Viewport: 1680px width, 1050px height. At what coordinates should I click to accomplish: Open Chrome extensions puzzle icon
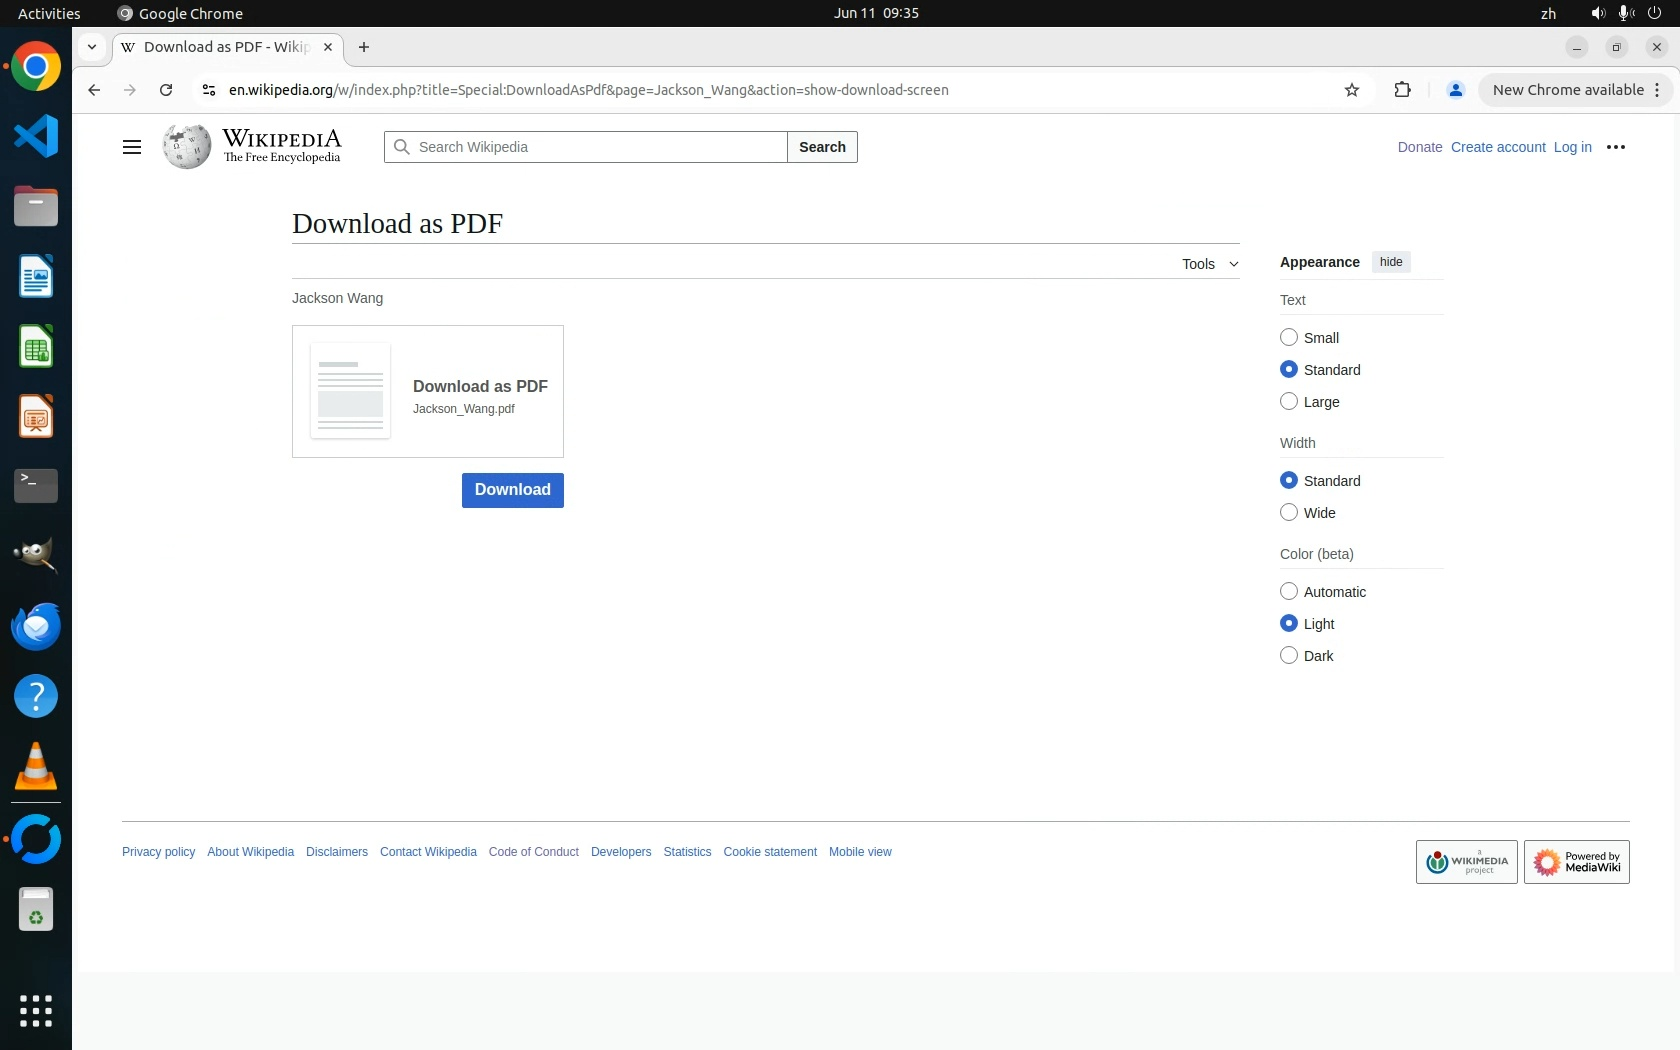[1402, 90]
